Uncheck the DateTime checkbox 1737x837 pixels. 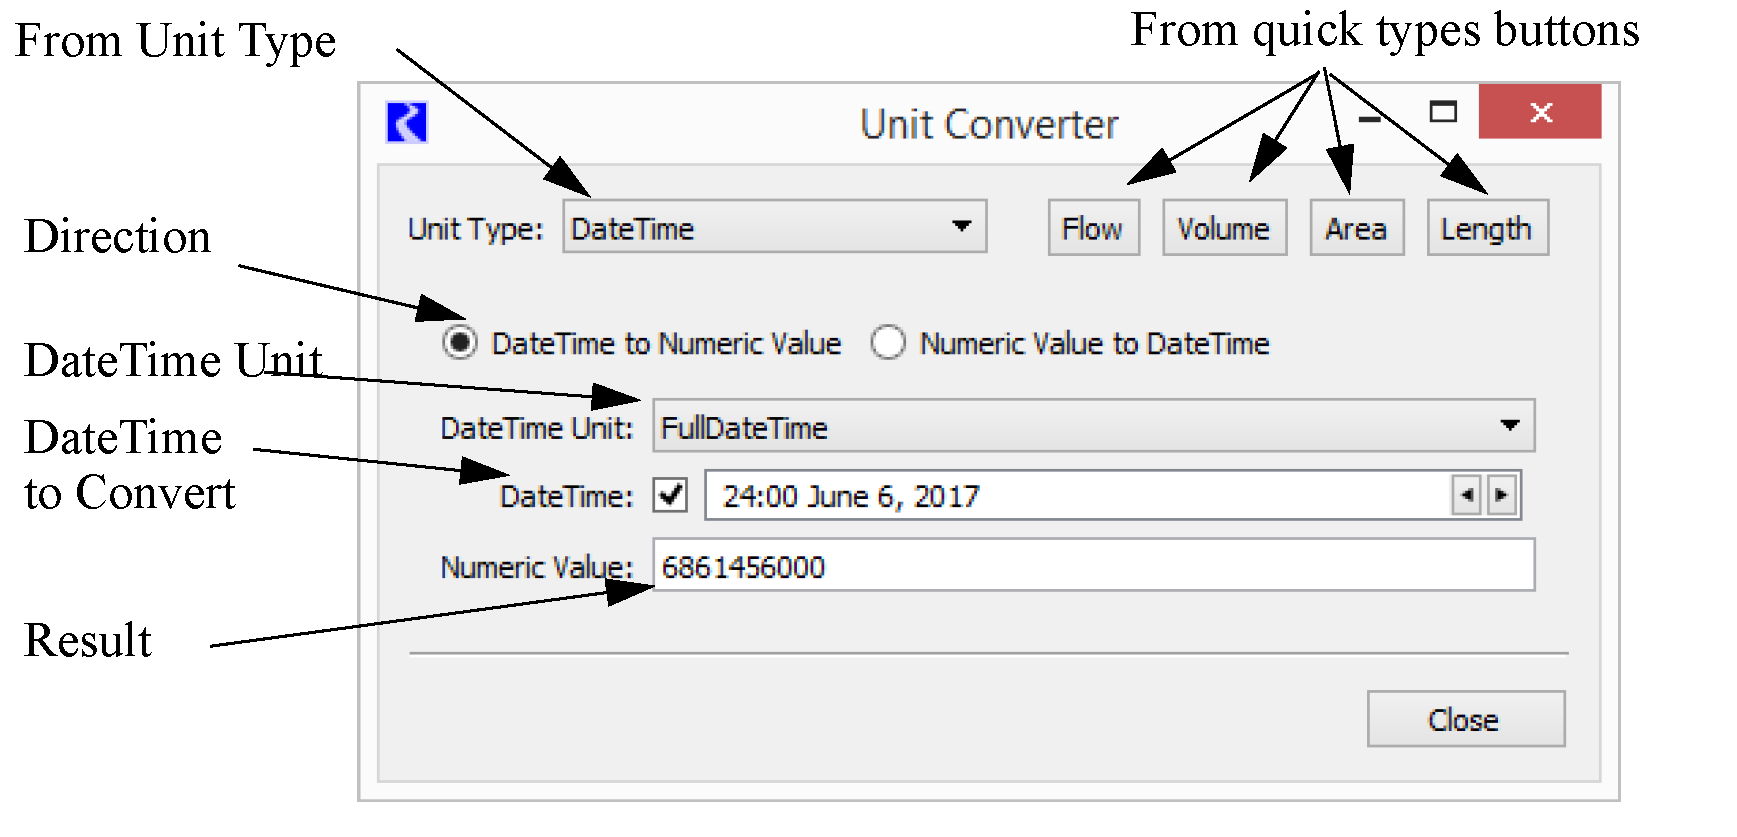670,495
